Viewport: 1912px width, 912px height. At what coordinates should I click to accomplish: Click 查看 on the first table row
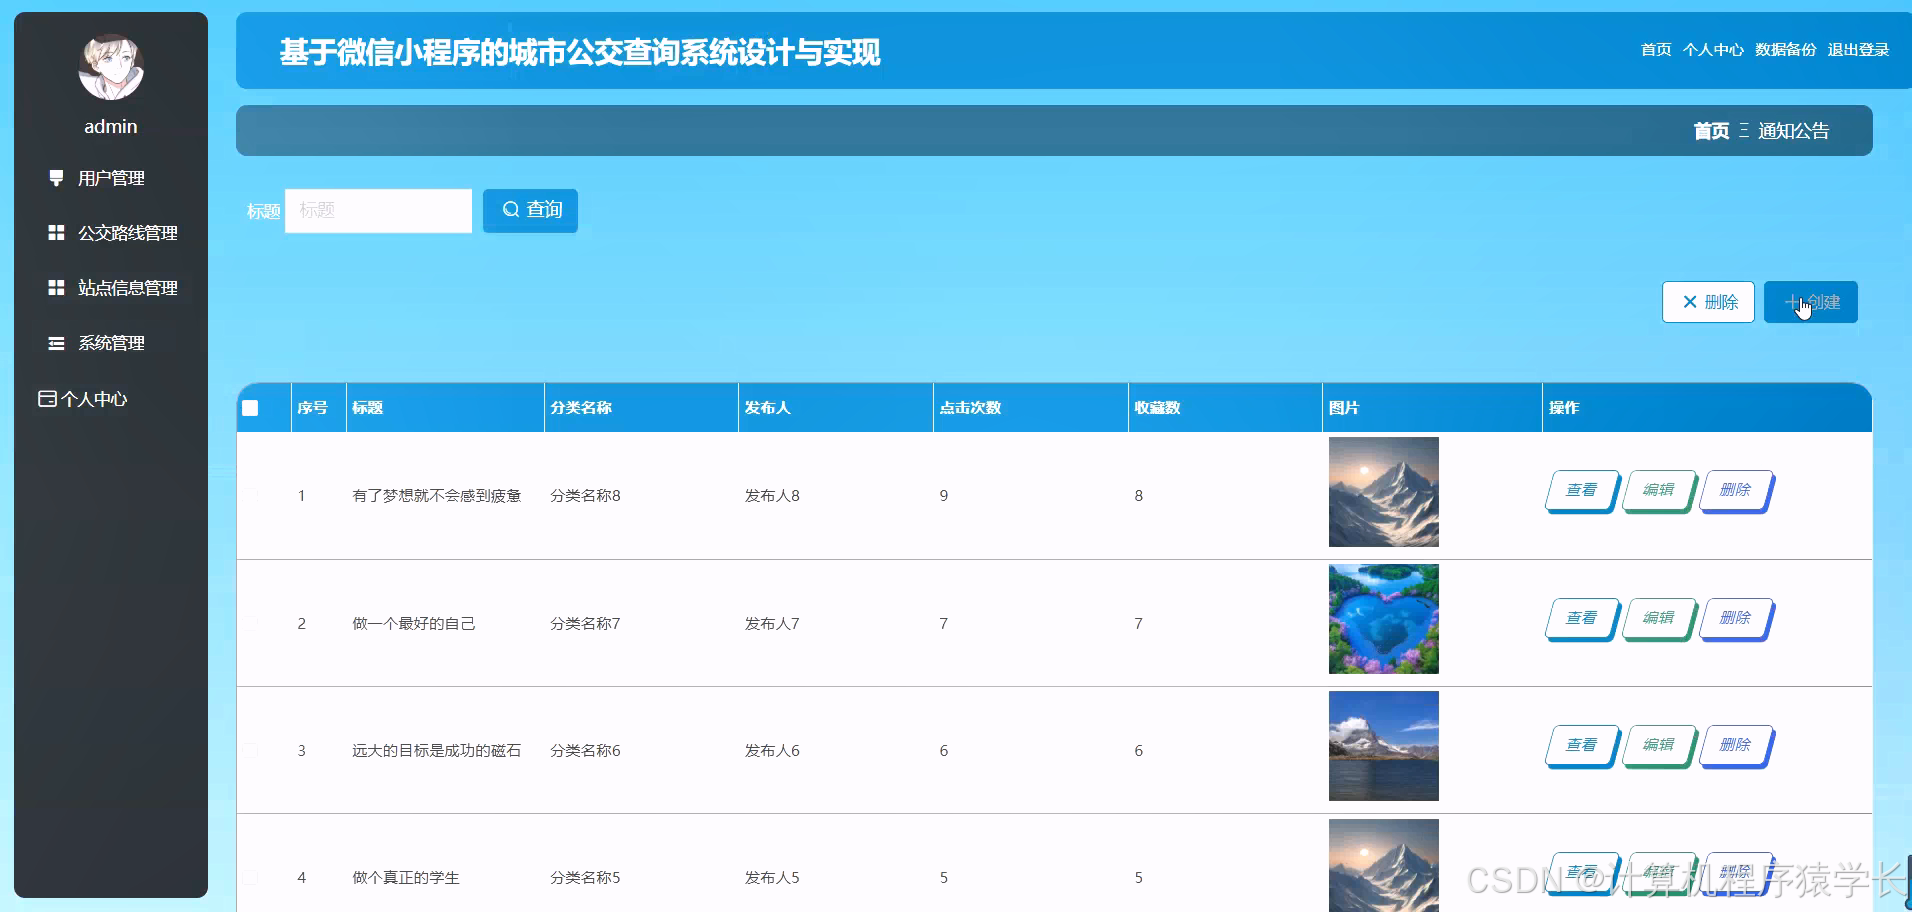(x=1580, y=491)
